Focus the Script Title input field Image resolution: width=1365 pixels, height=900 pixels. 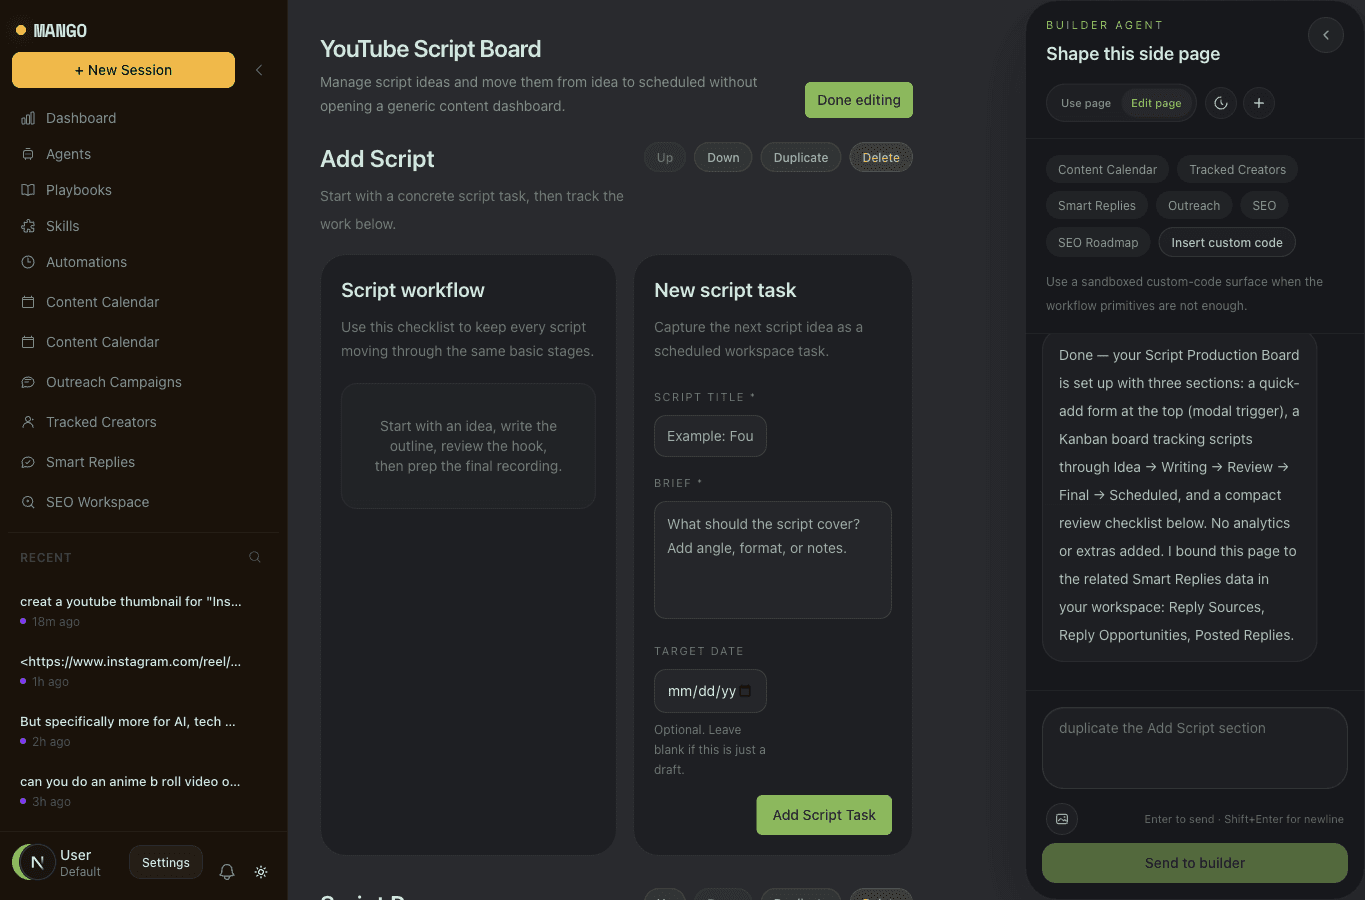click(x=710, y=436)
